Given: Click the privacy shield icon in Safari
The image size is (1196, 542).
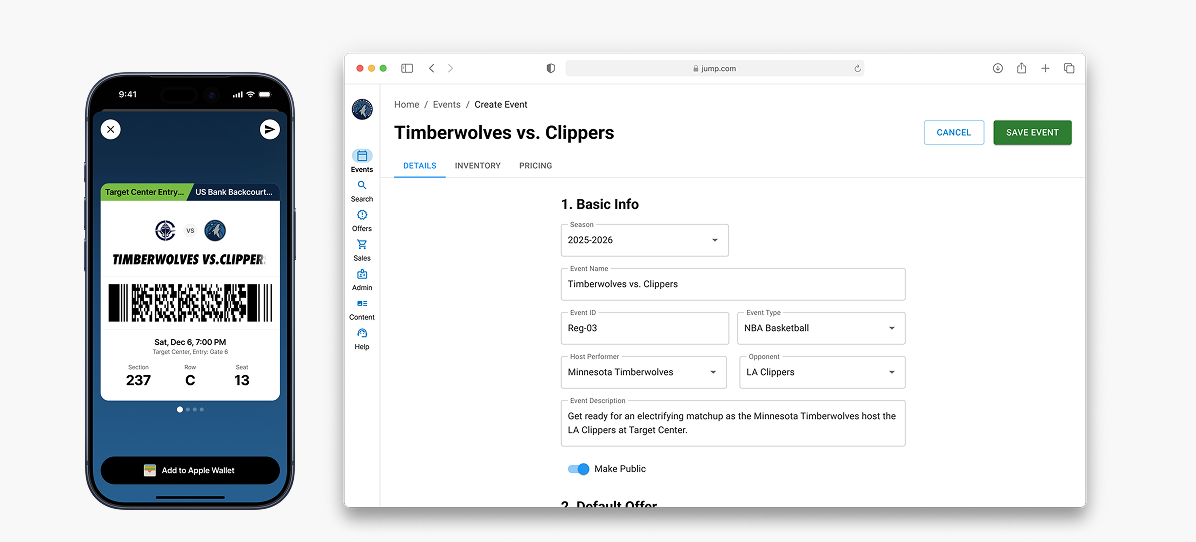Looking at the screenshot, I should 551,68.
